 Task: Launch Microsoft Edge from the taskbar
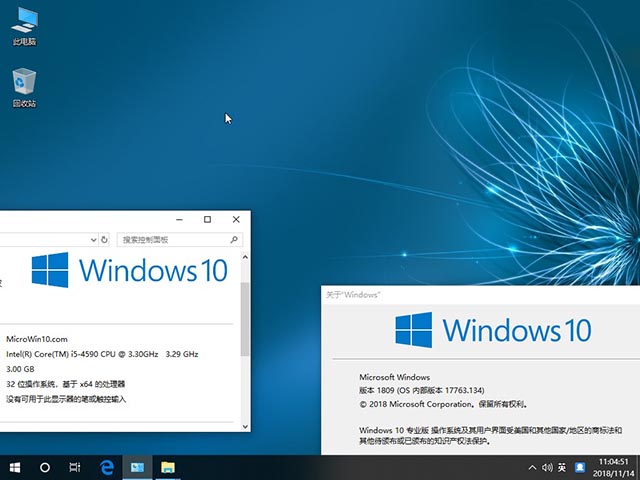tap(107, 467)
